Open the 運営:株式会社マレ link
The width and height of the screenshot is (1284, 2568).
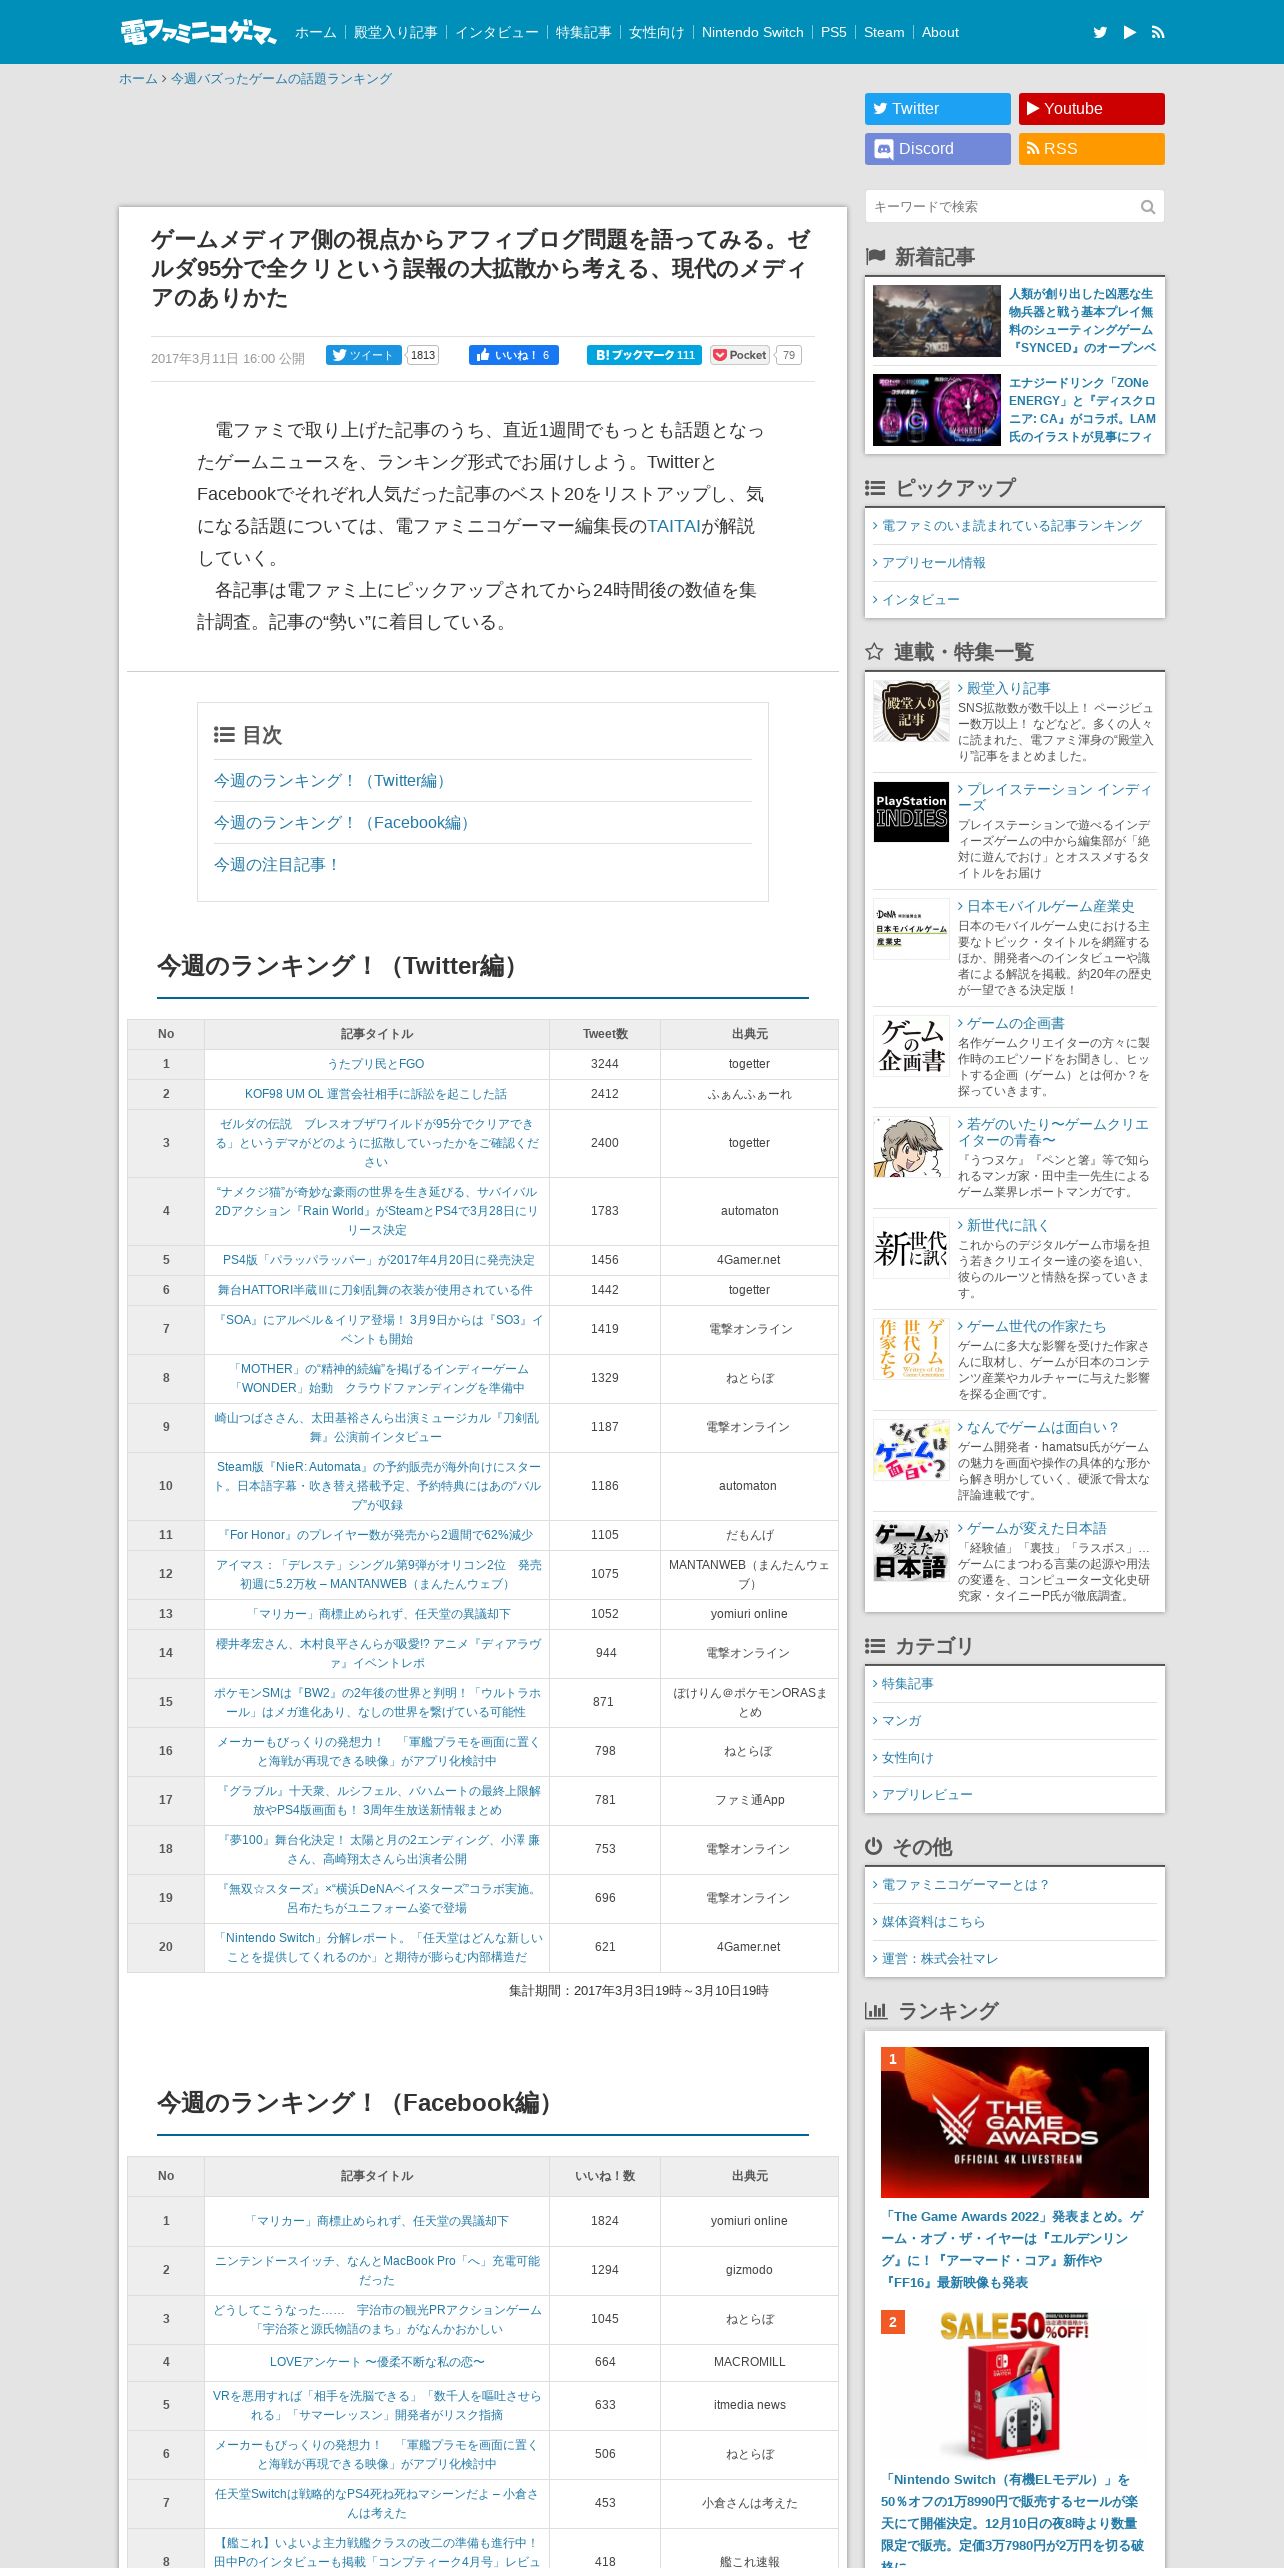click(939, 1958)
